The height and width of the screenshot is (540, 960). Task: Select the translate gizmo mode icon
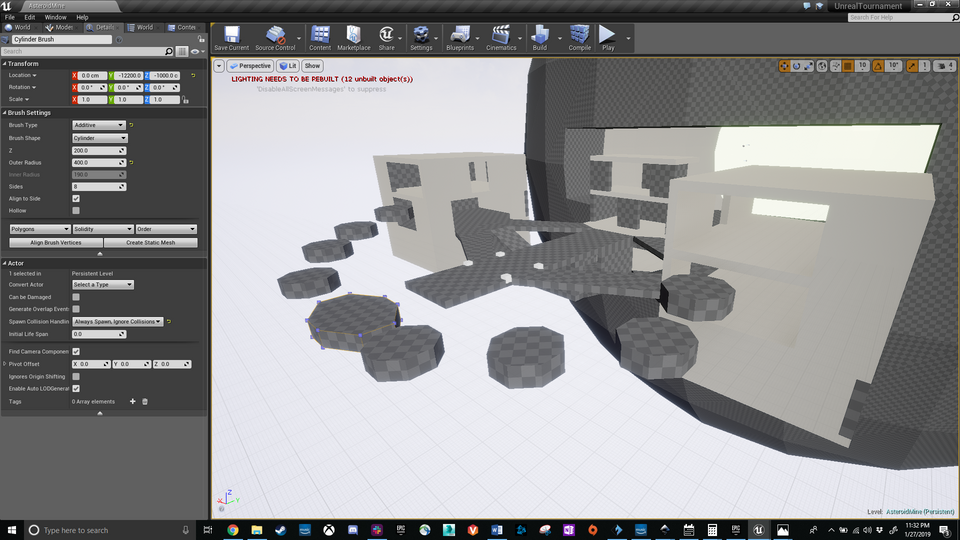tap(784, 66)
